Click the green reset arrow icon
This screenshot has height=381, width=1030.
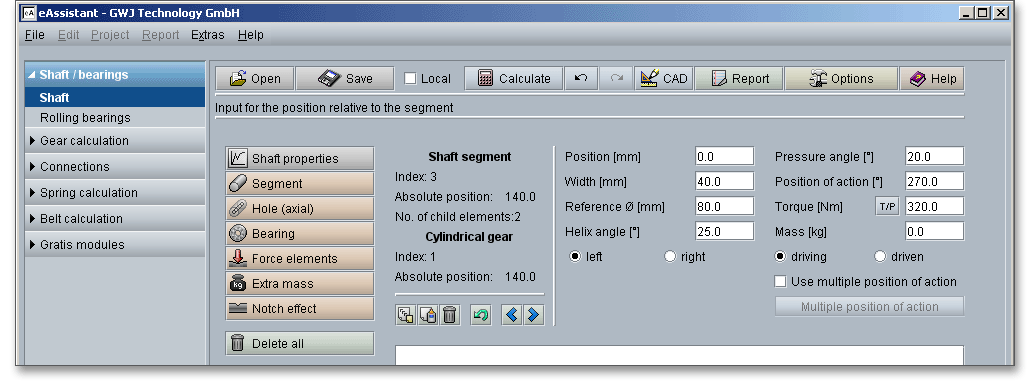pos(481,315)
